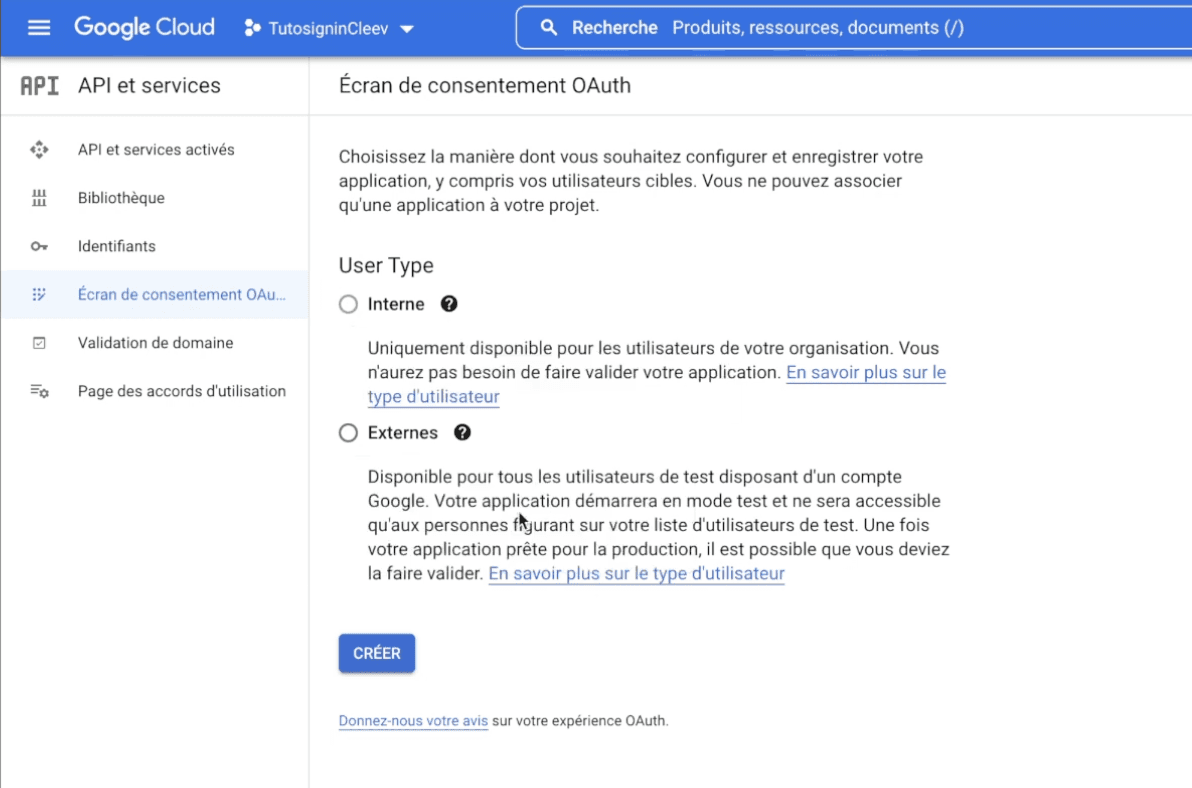Open the Externes user type learn more link
This screenshot has width=1192, height=788.
(635, 573)
